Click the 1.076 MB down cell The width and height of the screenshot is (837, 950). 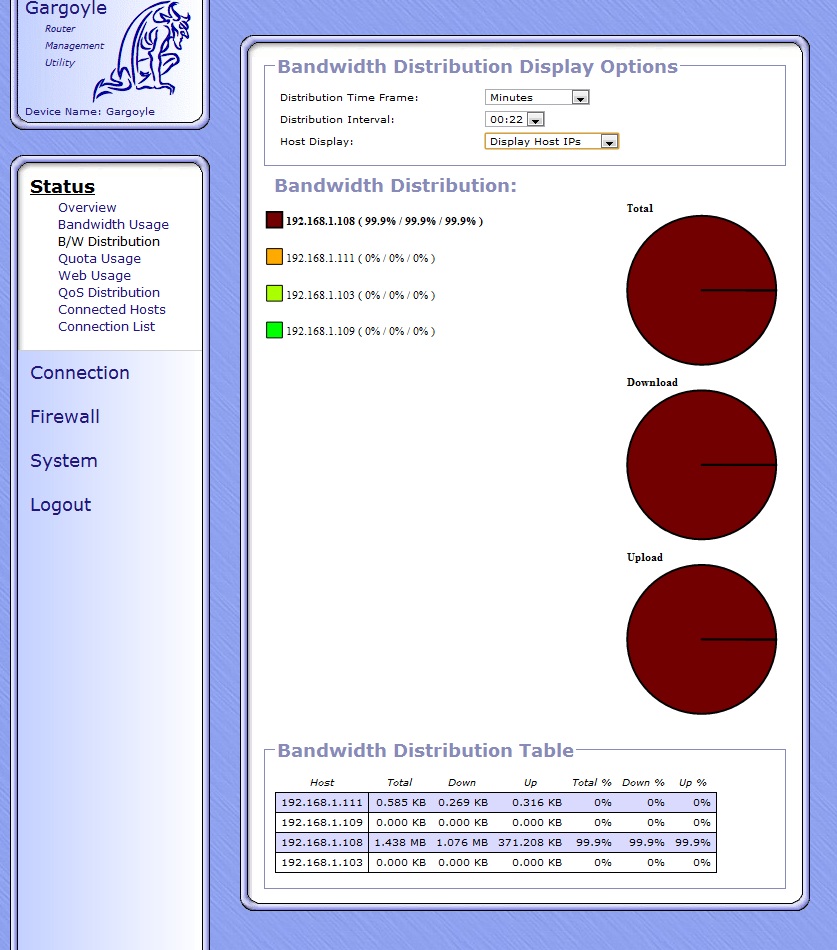(462, 843)
